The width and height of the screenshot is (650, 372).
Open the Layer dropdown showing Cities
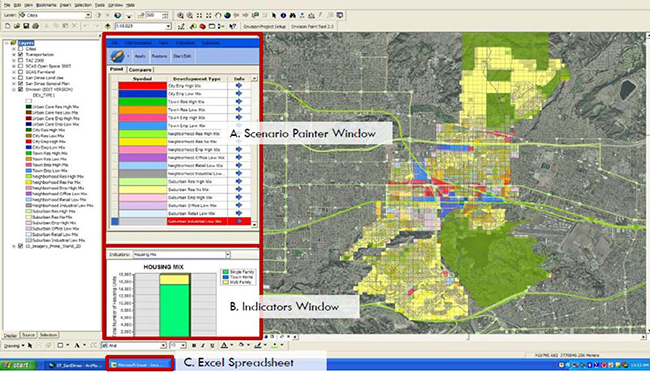(88, 15)
